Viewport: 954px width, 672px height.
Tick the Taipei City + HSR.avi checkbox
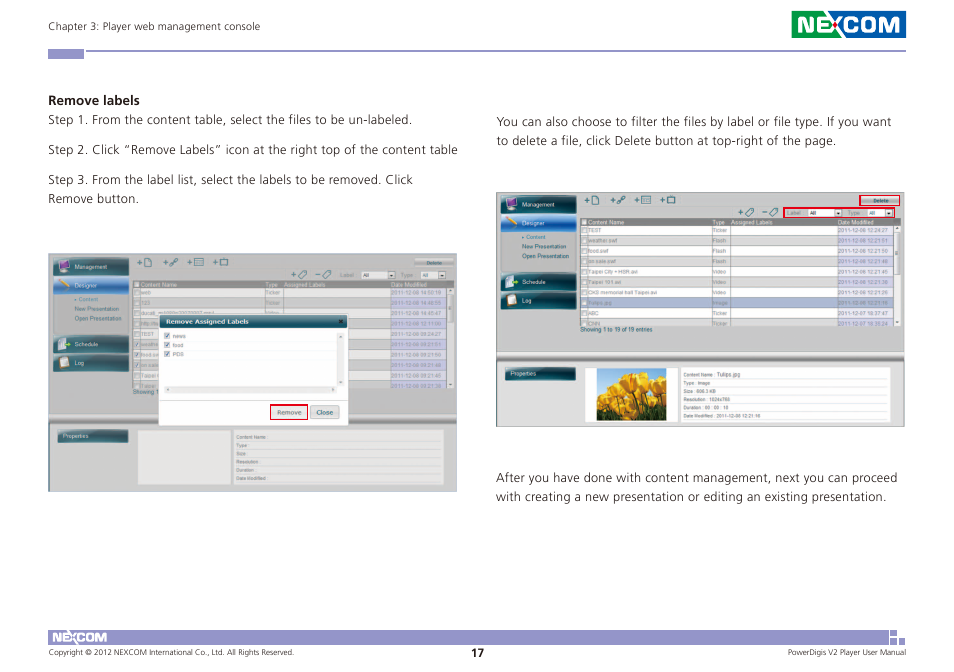pos(584,272)
